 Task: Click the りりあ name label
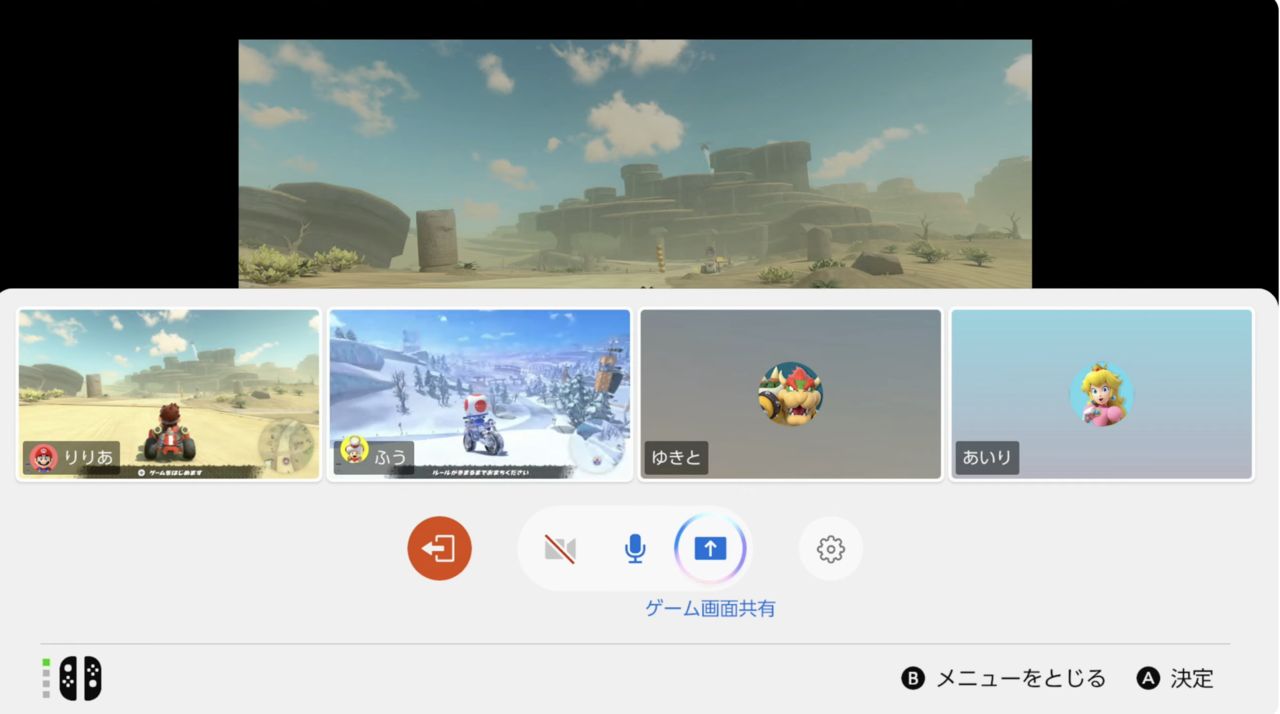(x=89, y=458)
